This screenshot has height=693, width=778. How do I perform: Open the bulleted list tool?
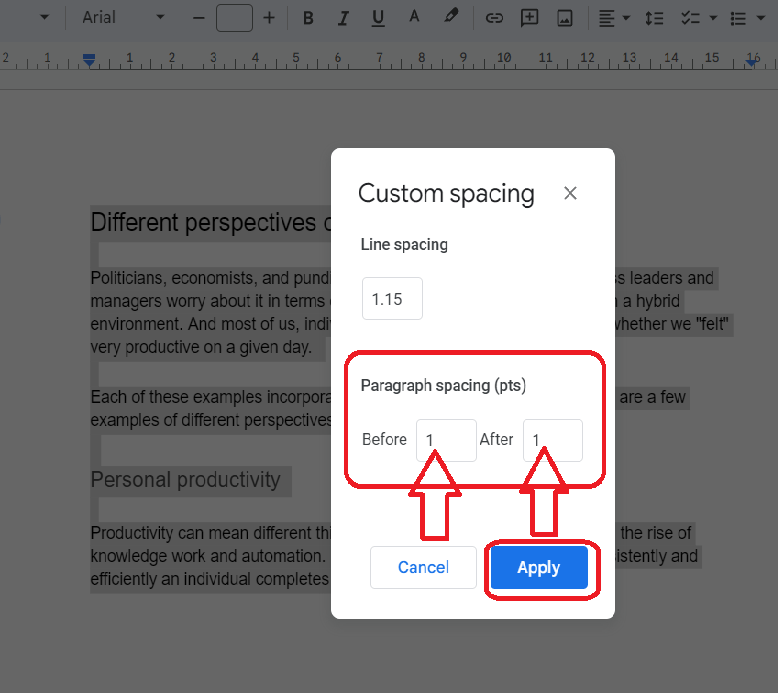tap(738, 19)
